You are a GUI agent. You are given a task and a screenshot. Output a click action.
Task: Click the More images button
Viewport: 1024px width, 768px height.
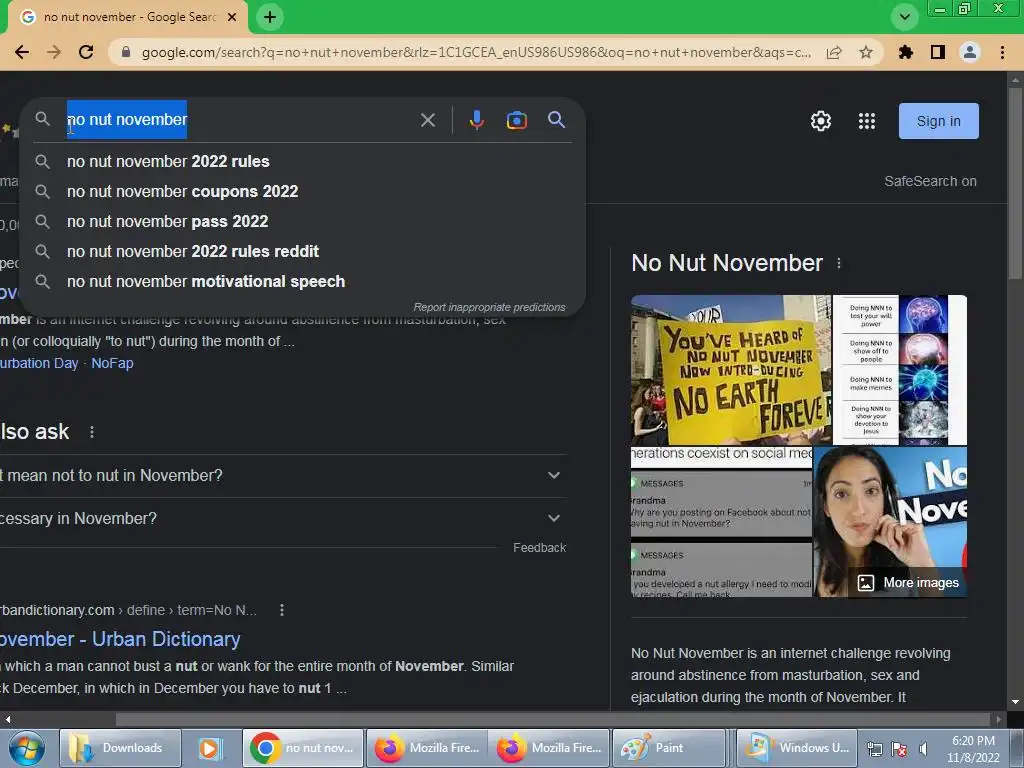[908, 583]
